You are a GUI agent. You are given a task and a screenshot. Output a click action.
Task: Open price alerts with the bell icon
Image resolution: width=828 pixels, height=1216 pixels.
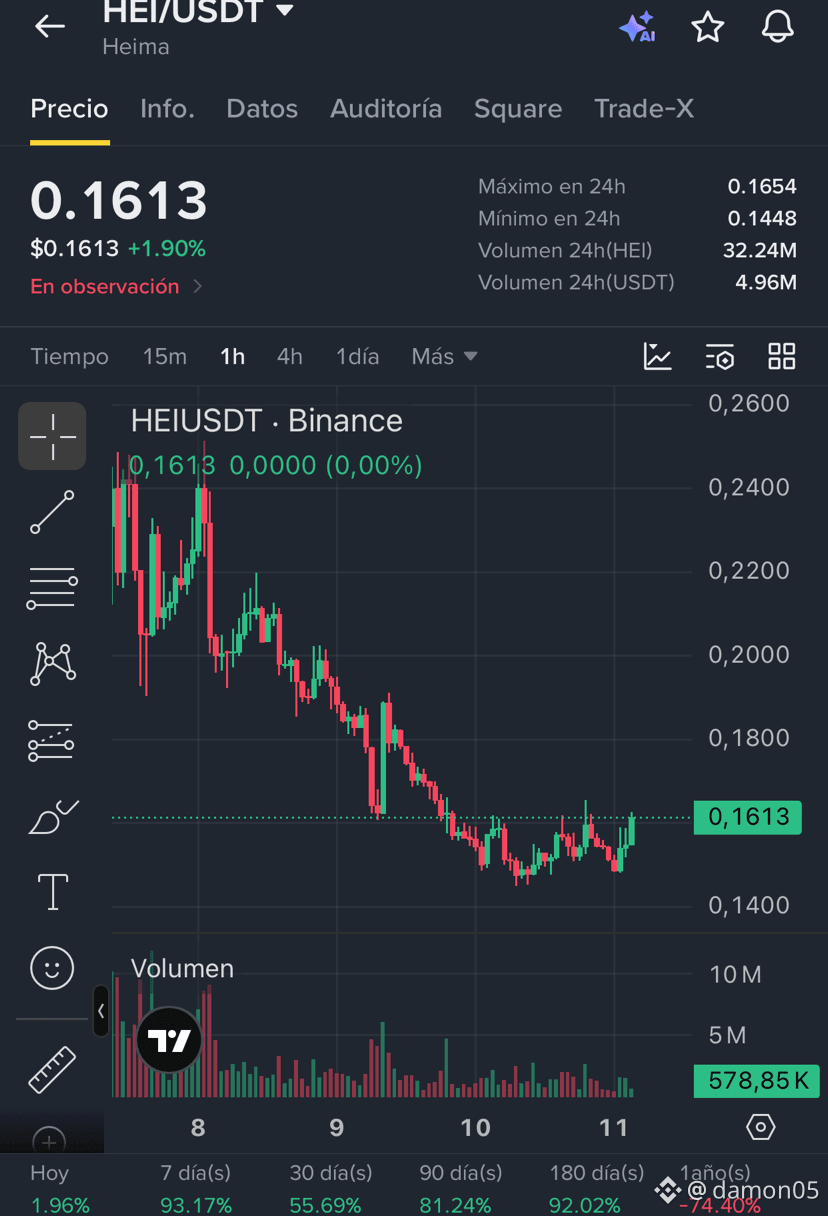click(x=777, y=27)
